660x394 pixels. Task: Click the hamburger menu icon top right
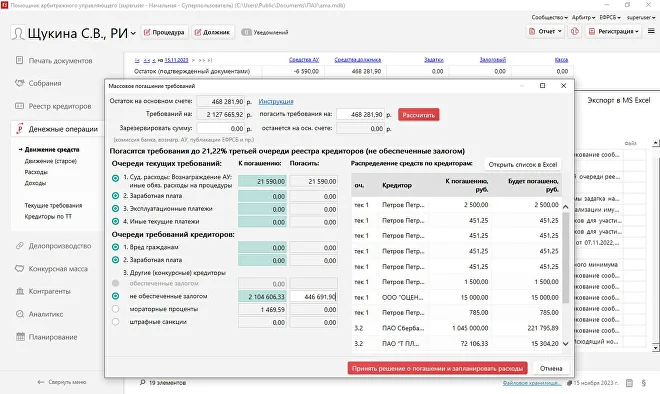pyautogui.click(x=651, y=31)
